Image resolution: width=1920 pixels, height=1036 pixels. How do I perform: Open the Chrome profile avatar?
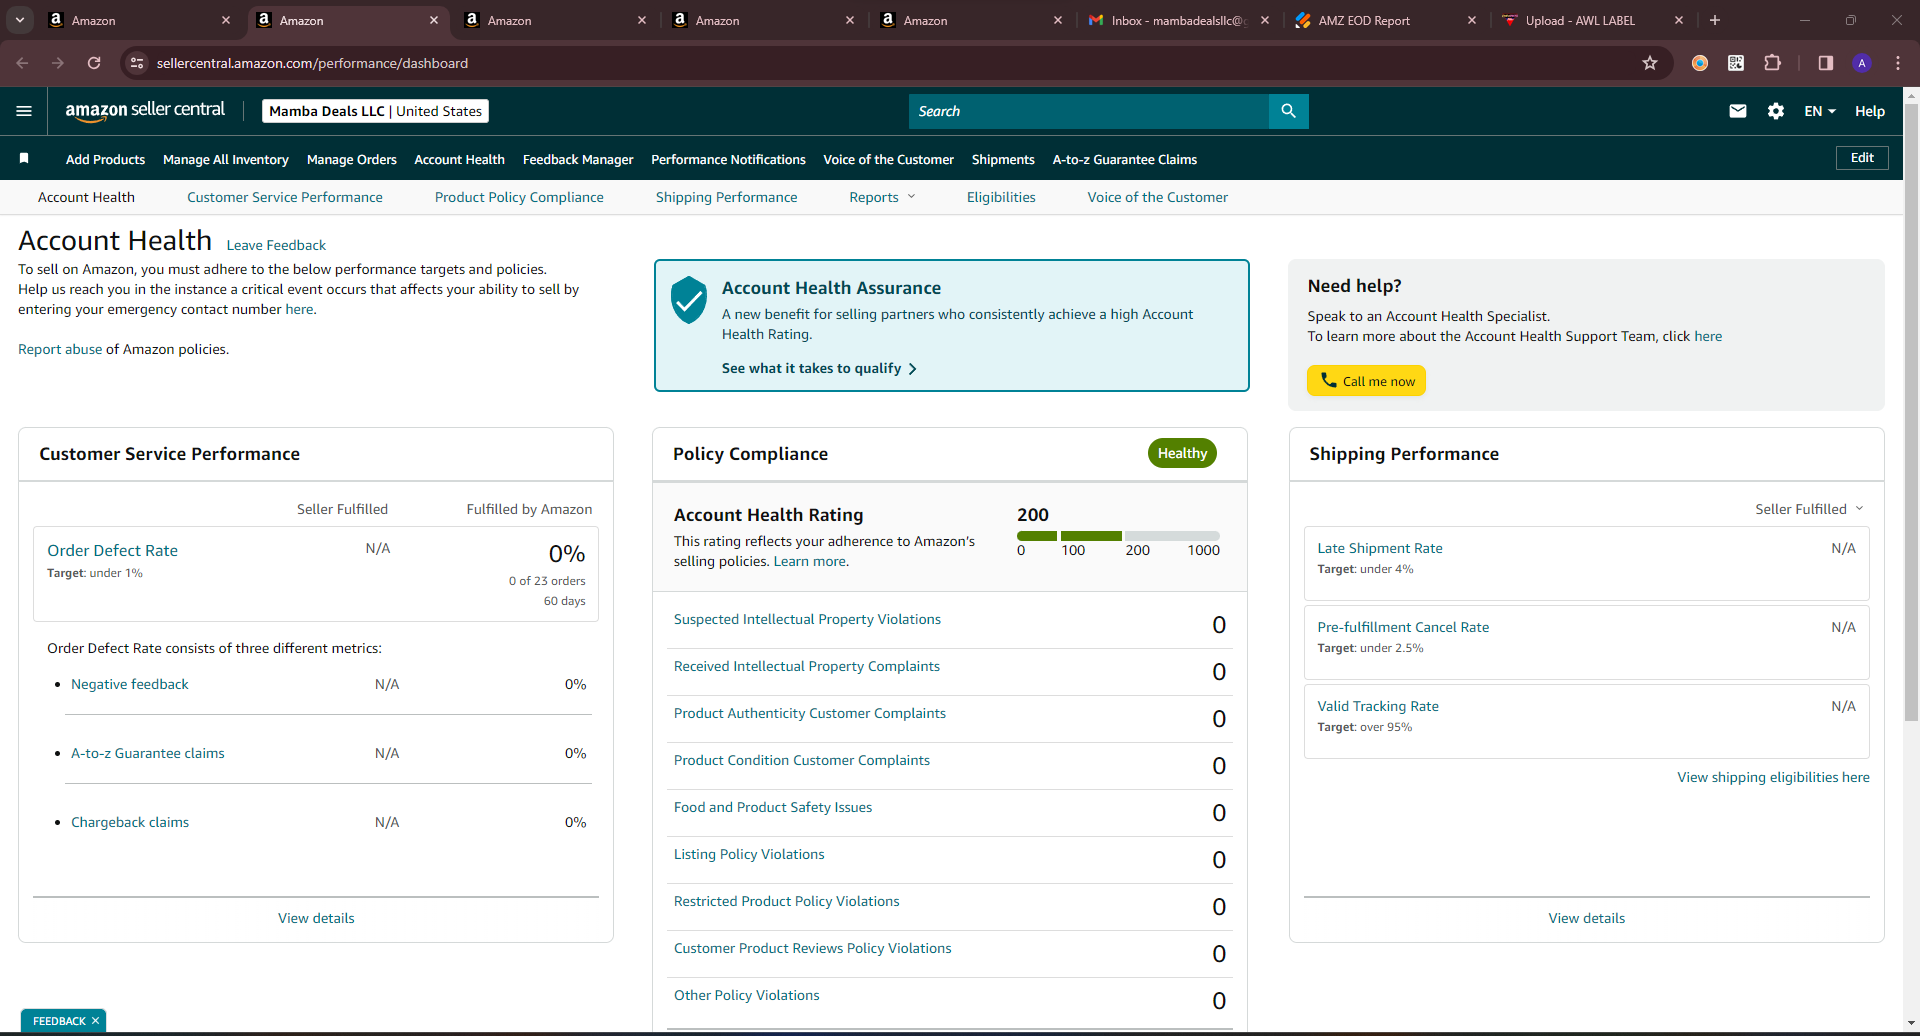click(1862, 63)
